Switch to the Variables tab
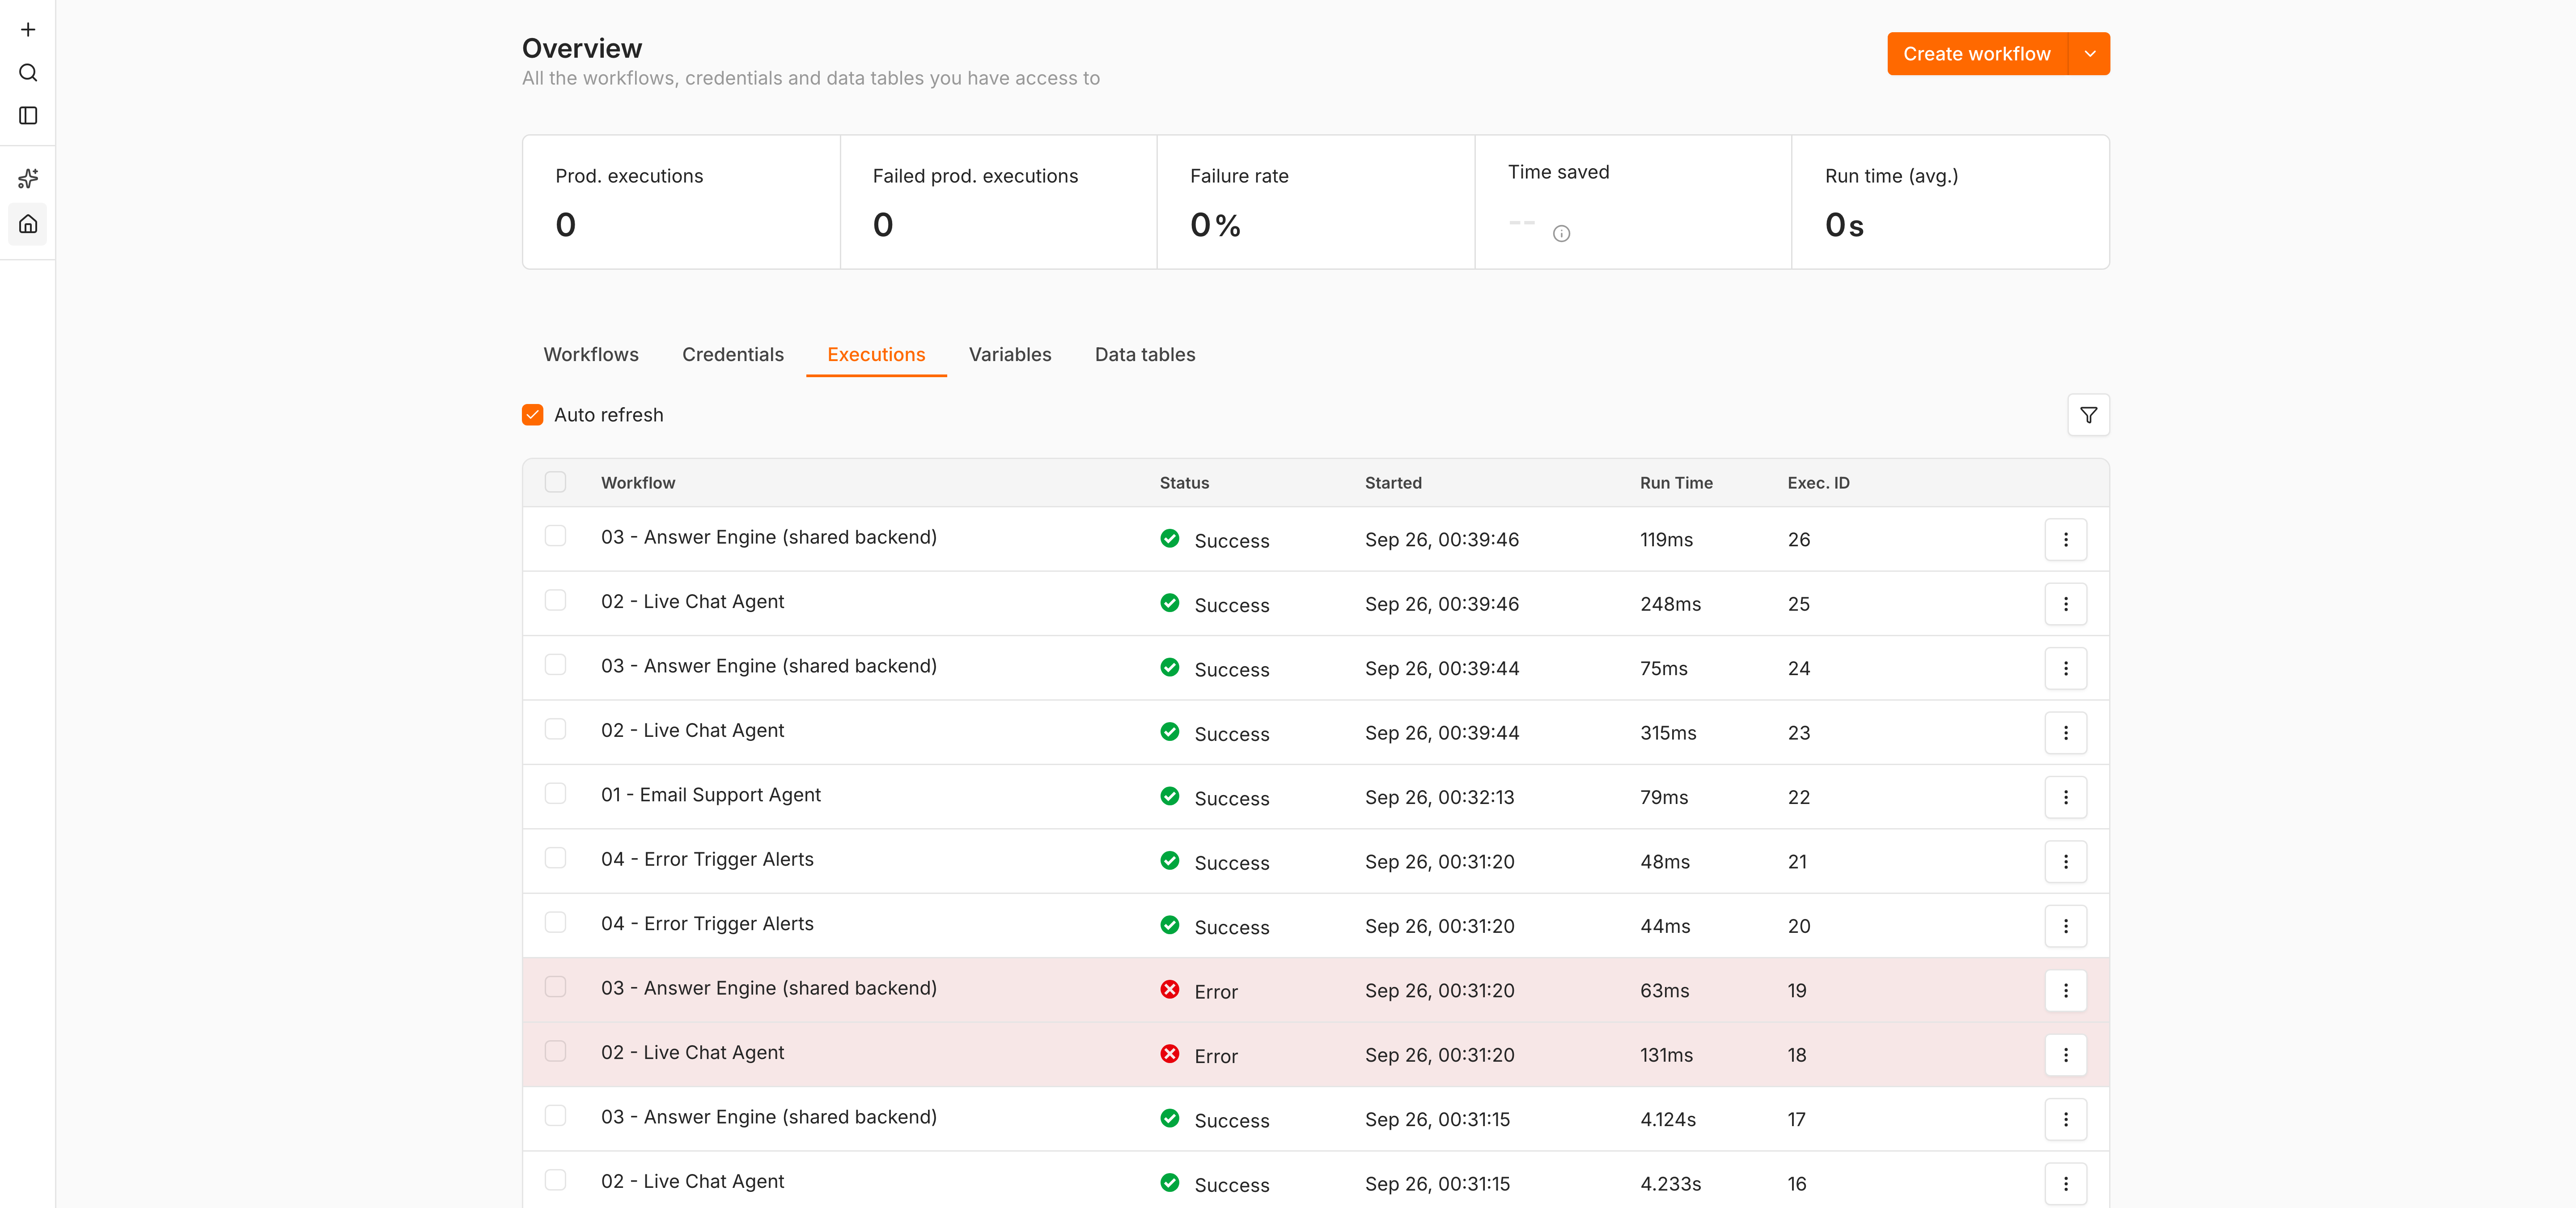This screenshot has height=1208, width=2576. [x=1009, y=355]
